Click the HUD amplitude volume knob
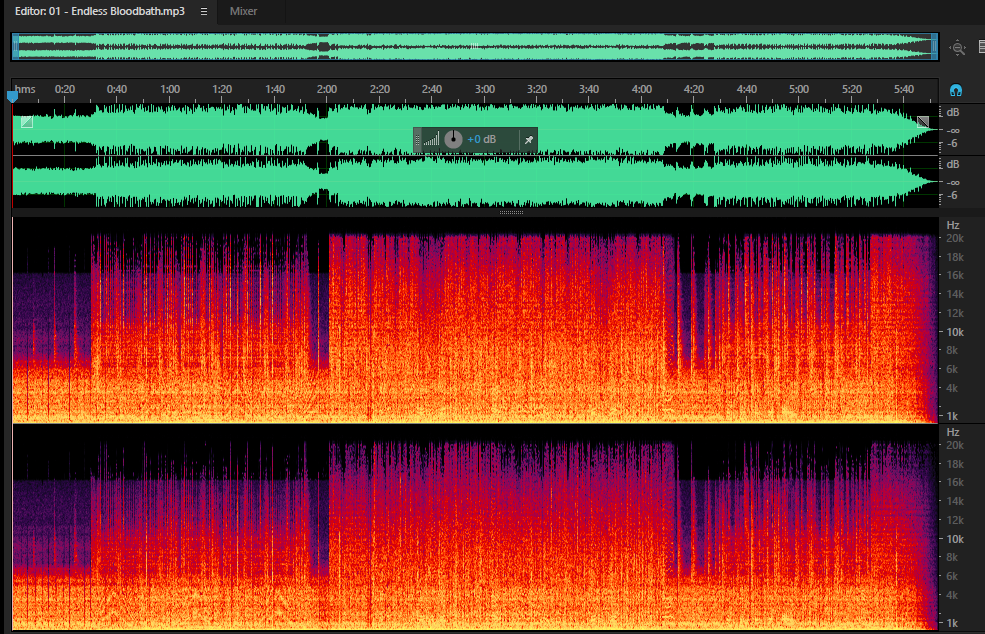The height and width of the screenshot is (634, 985). point(453,139)
